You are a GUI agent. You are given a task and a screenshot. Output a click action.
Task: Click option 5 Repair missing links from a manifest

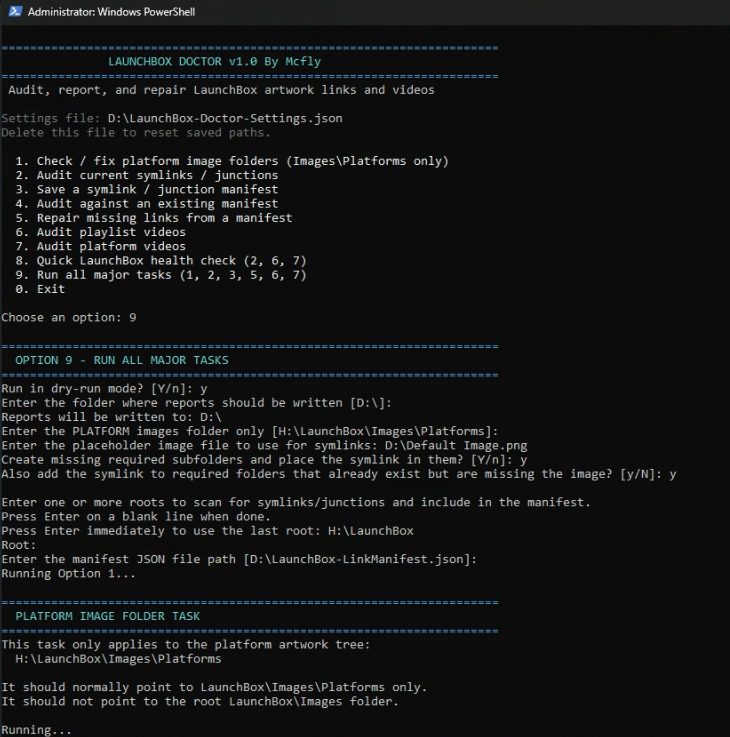[x=154, y=218]
